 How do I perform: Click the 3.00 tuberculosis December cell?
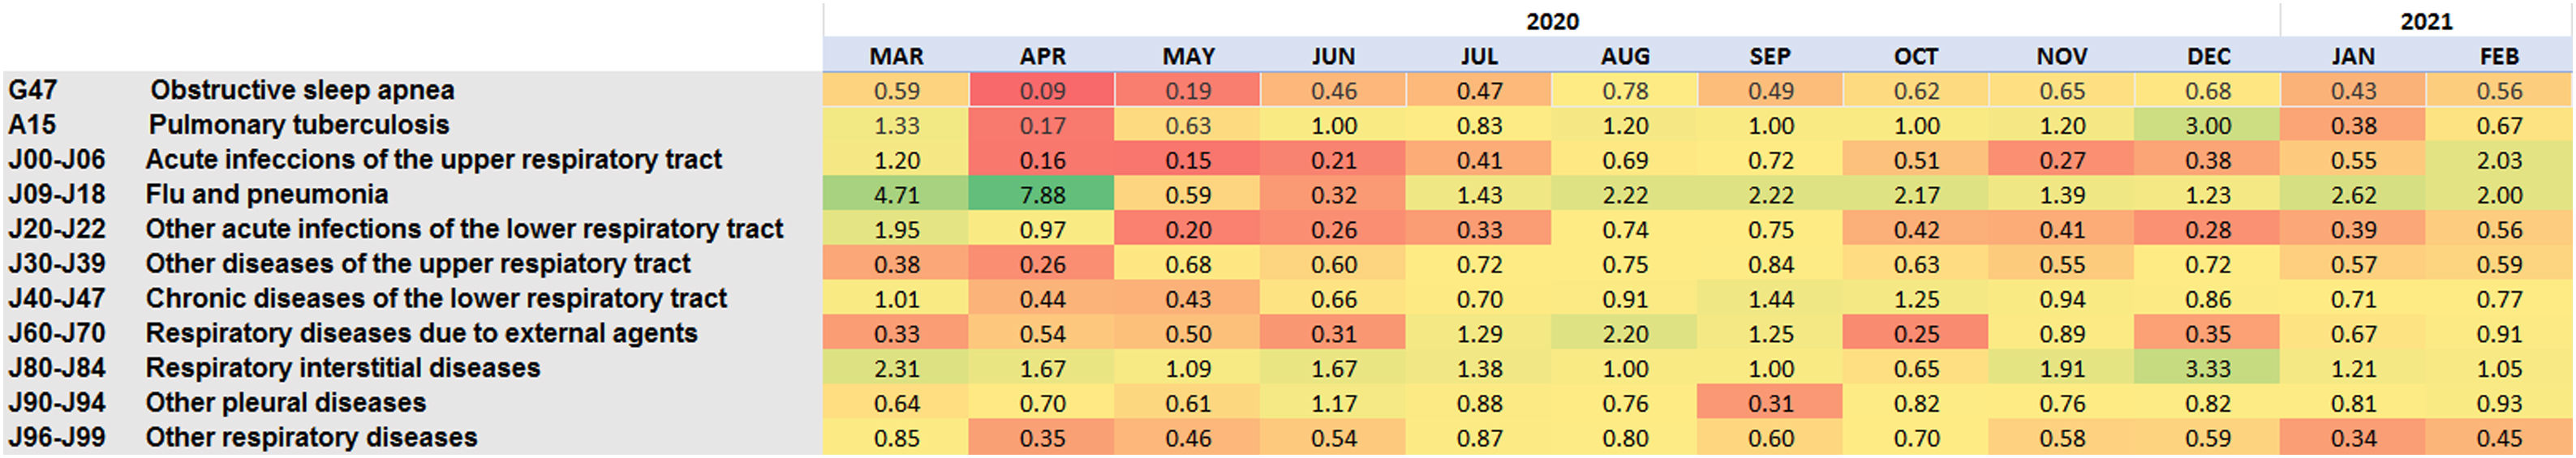click(2207, 125)
